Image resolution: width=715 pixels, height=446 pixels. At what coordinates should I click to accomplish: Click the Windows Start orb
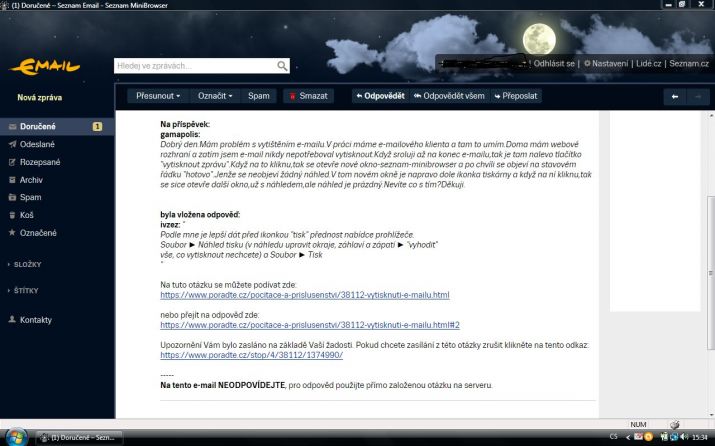(16, 437)
